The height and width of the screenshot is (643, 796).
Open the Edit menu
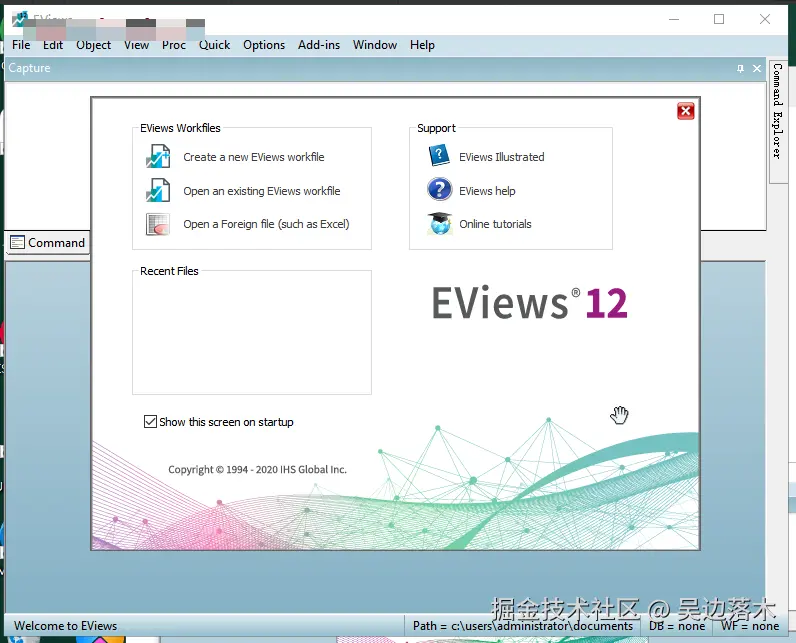pyautogui.click(x=53, y=45)
